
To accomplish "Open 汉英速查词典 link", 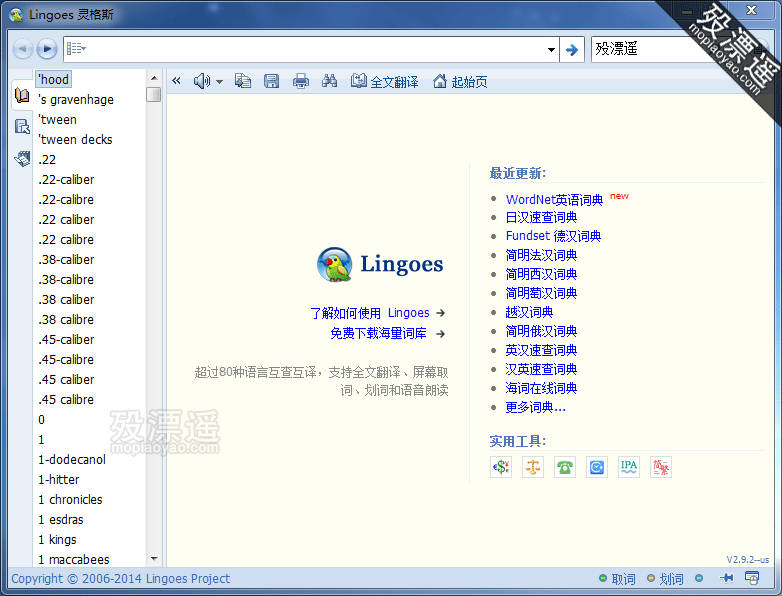I will tap(541, 369).
